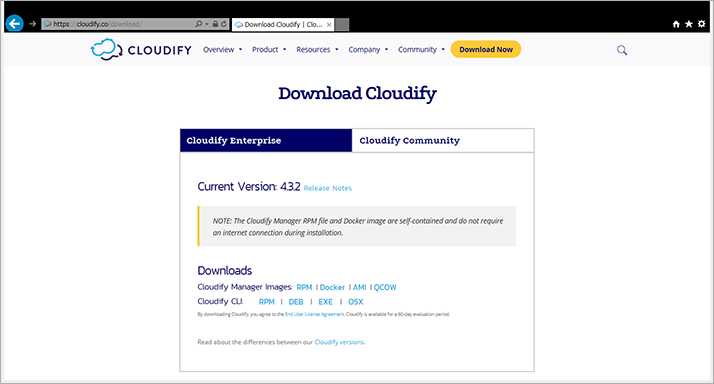Download the Cloudify CLI OSX package
714x384 pixels.
click(x=356, y=302)
